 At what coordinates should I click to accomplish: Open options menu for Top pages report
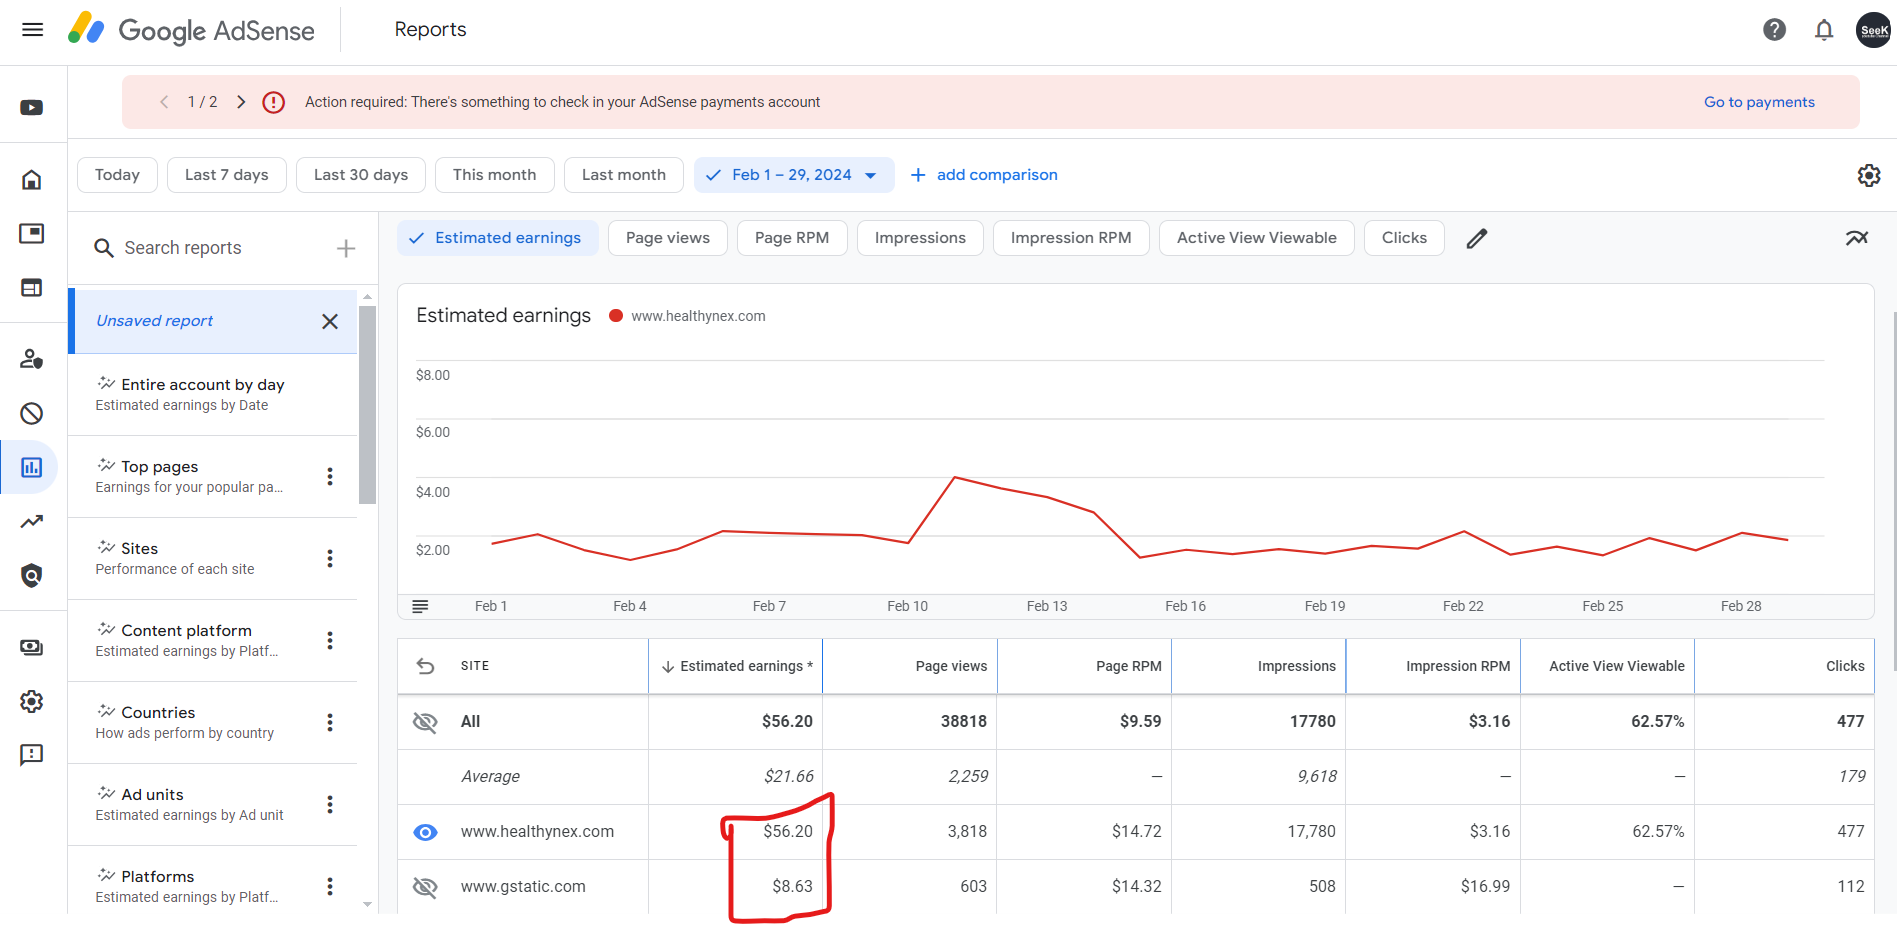330,477
